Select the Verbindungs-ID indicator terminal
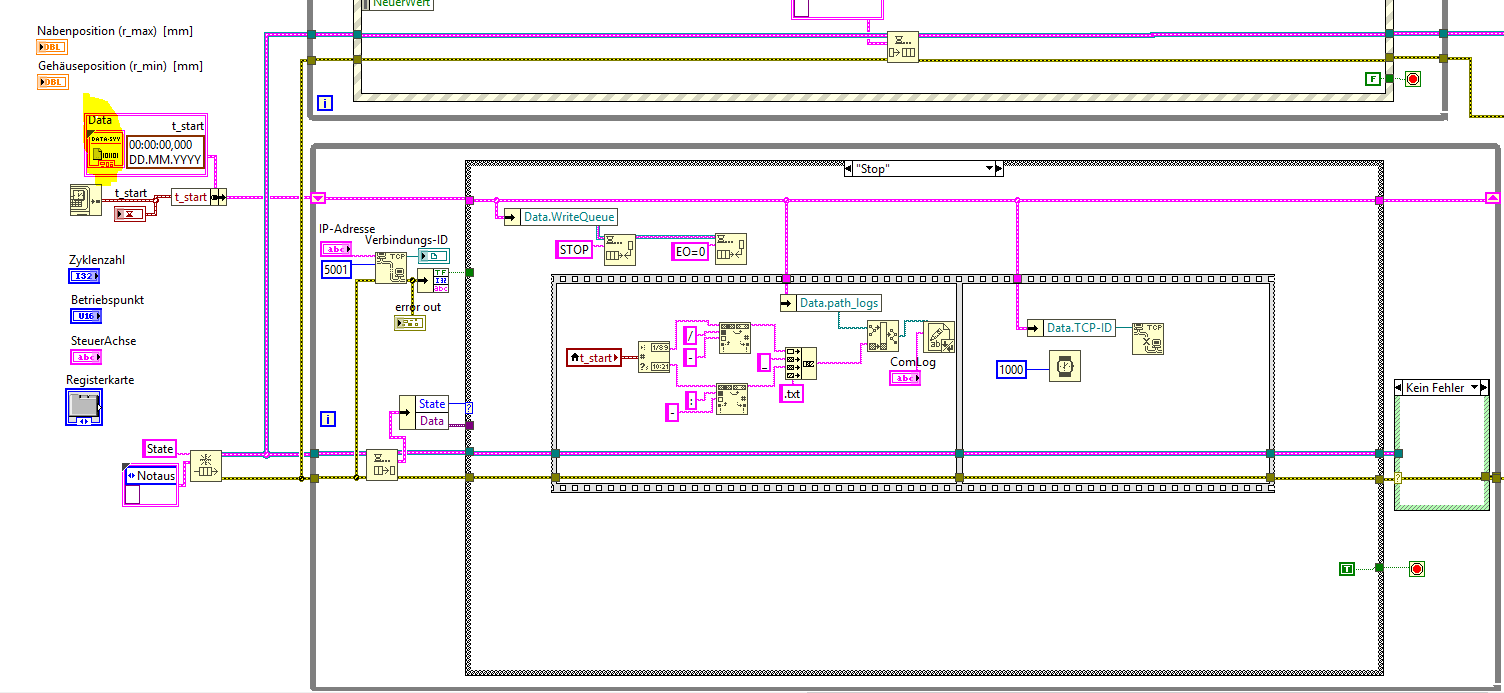Image resolution: width=1504 pixels, height=693 pixels. pos(435,256)
